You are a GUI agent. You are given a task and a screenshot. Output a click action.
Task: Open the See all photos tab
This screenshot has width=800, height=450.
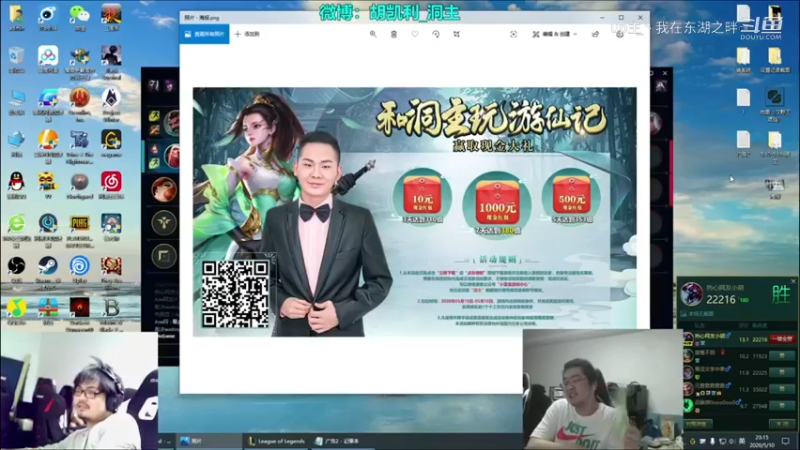pos(205,34)
